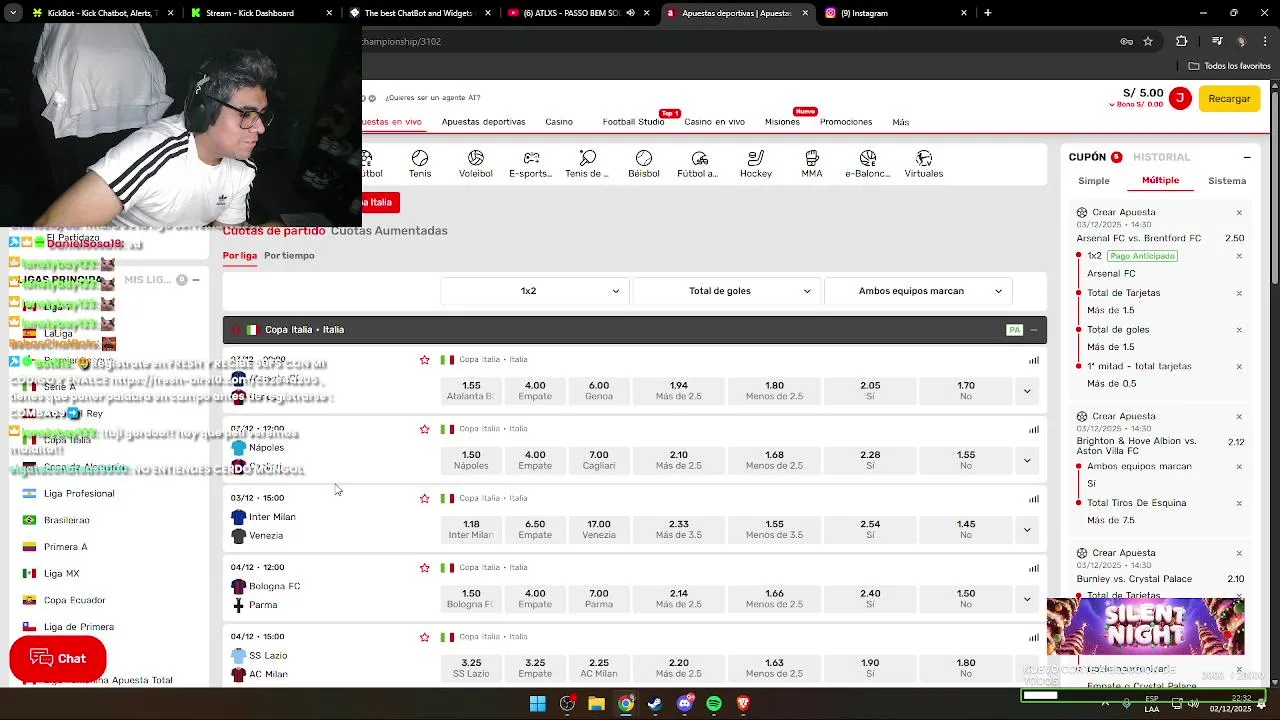Open statistics icon for Bologna FC match
1280x720 pixels.
pos(1034,568)
